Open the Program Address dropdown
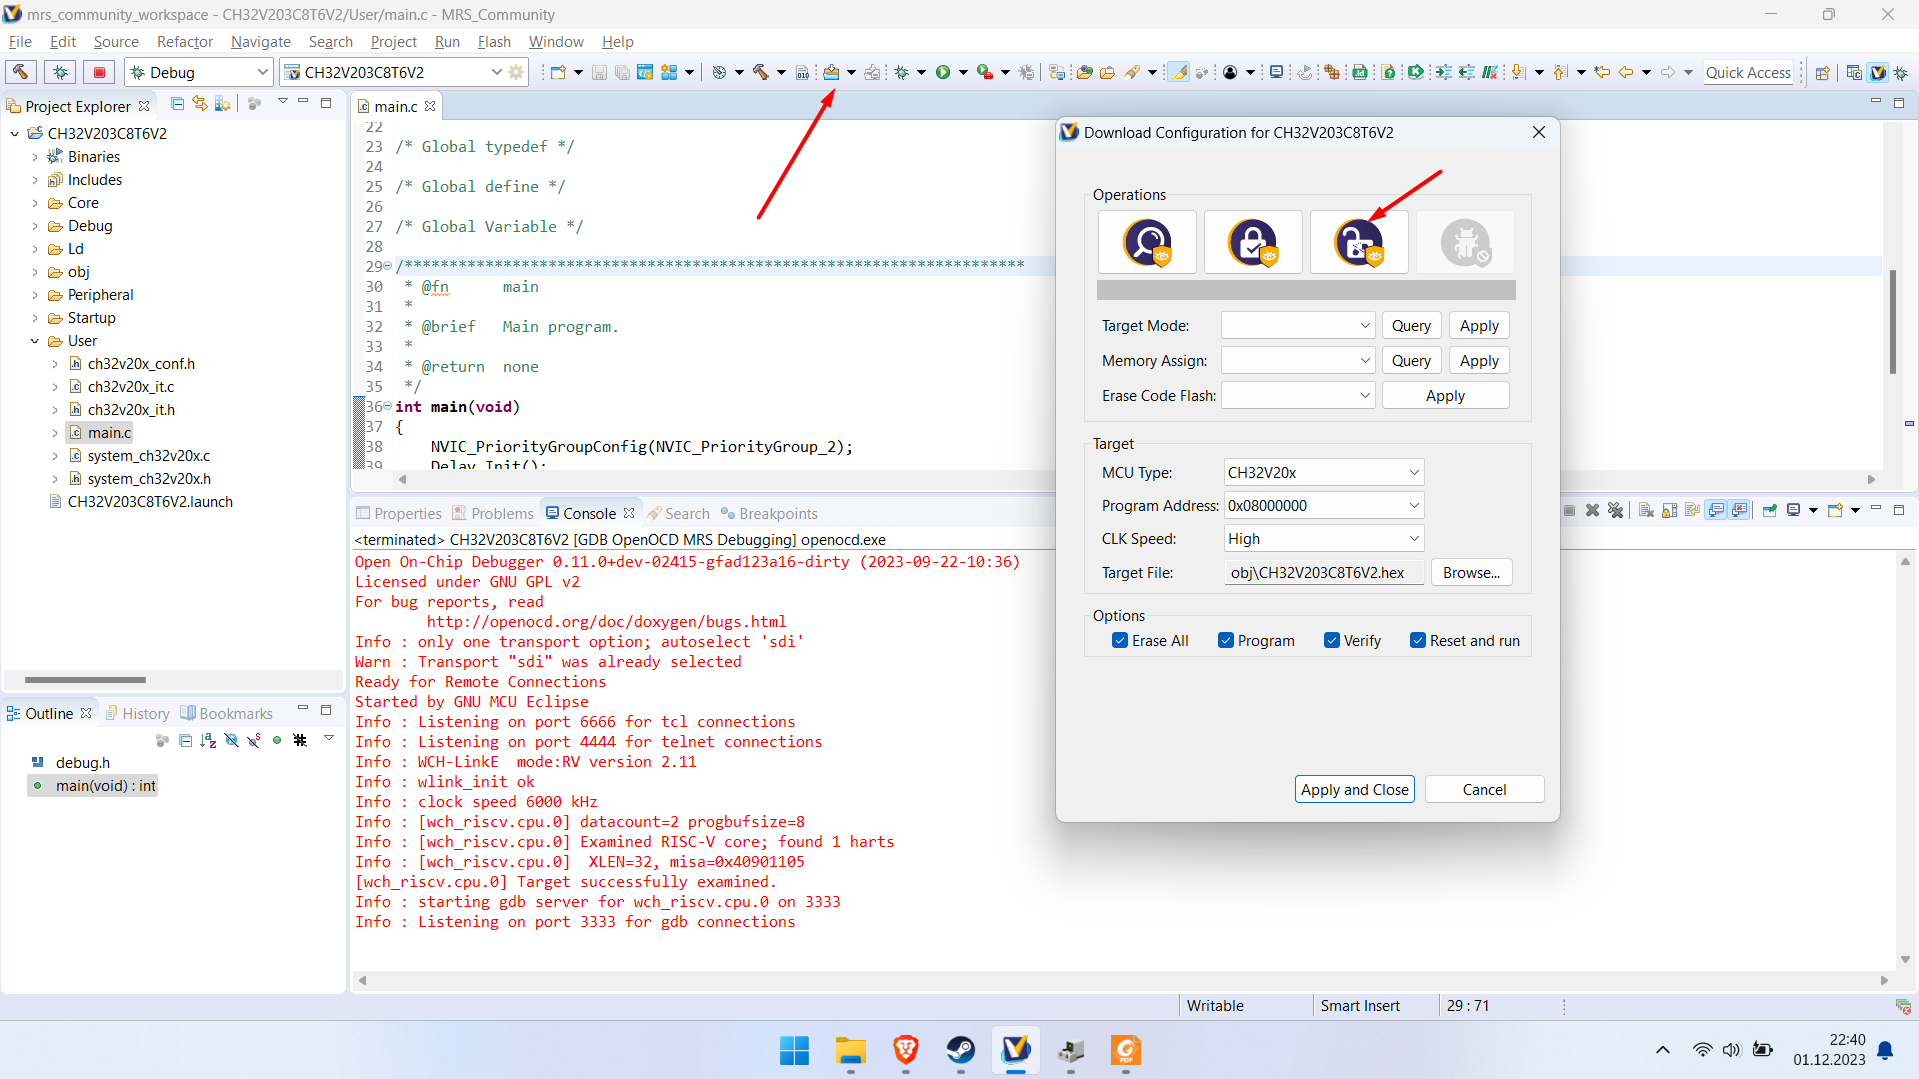 pyautogui.click(x=1324, y=505)
